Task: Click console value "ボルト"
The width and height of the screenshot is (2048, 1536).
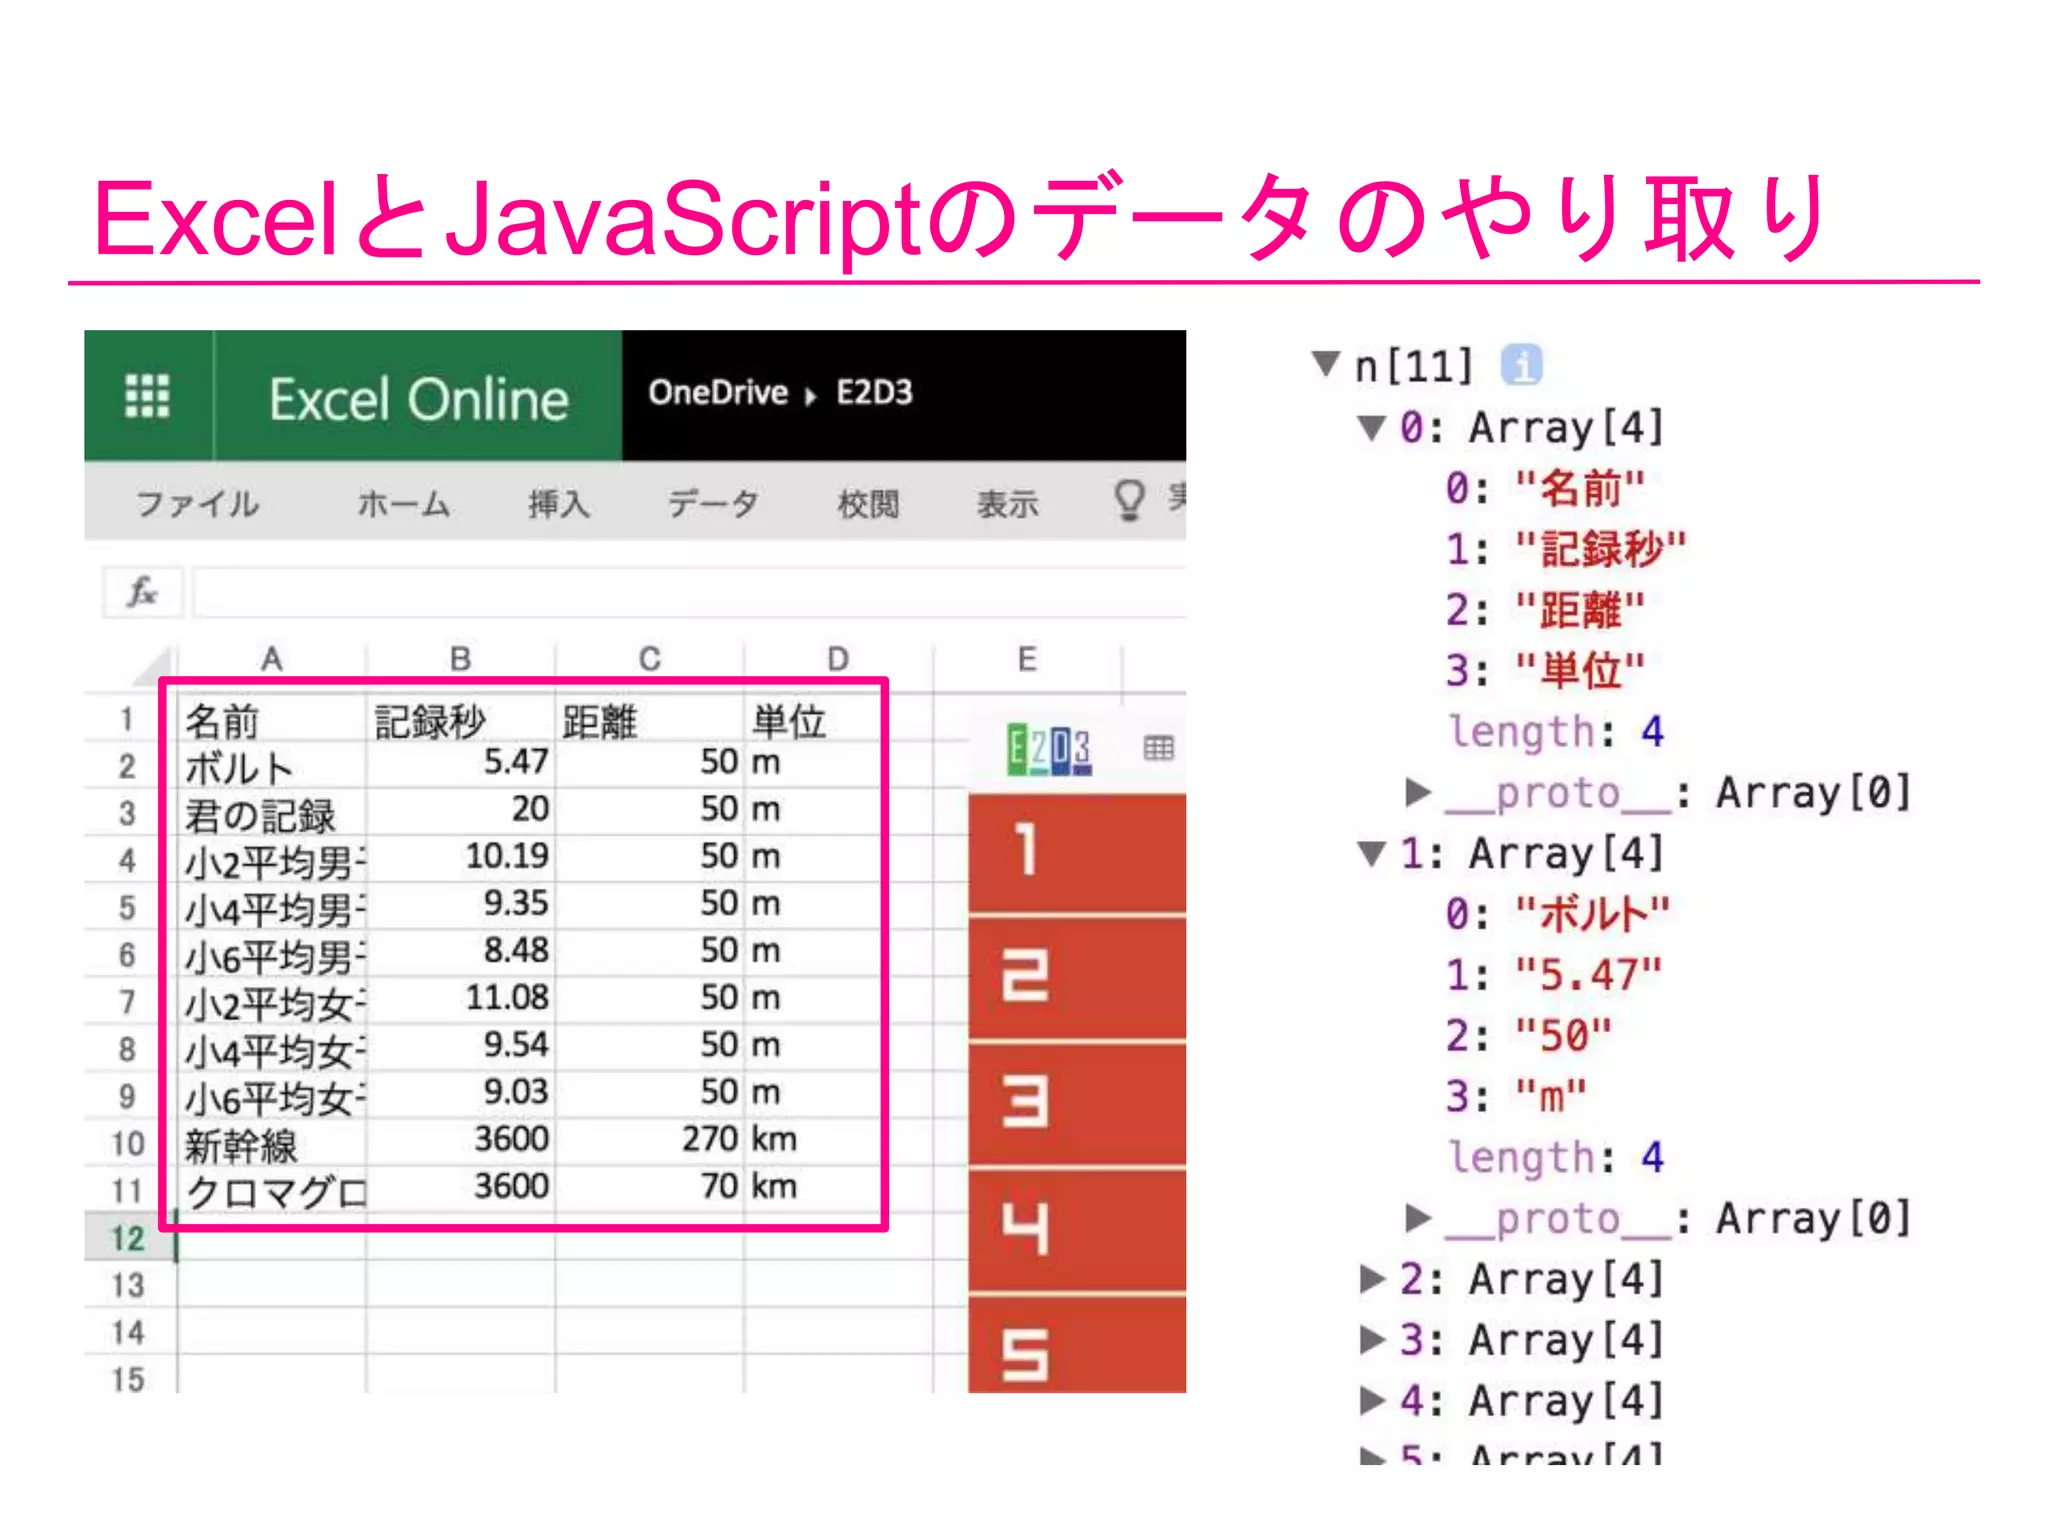Action: [x=1592, y=914]
